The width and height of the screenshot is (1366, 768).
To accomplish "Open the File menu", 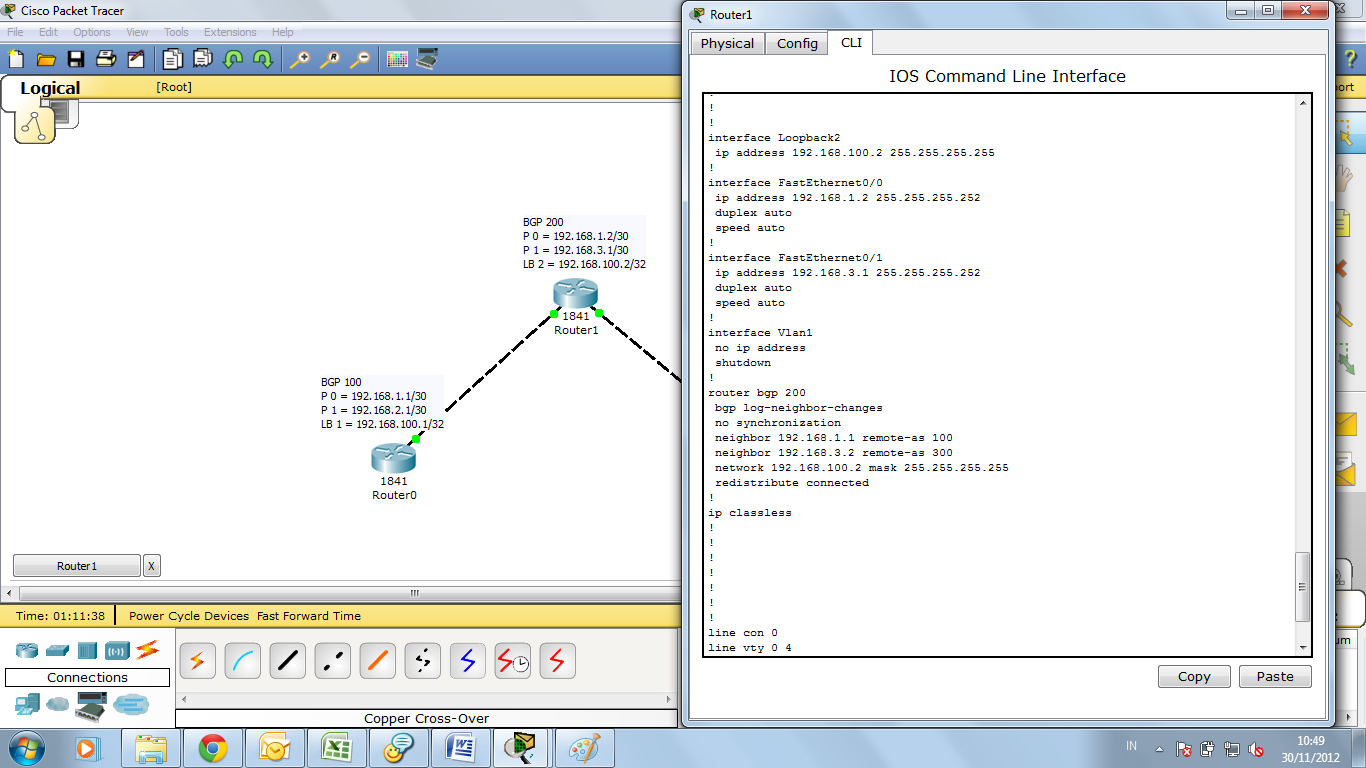I will [x=15, y=32].
